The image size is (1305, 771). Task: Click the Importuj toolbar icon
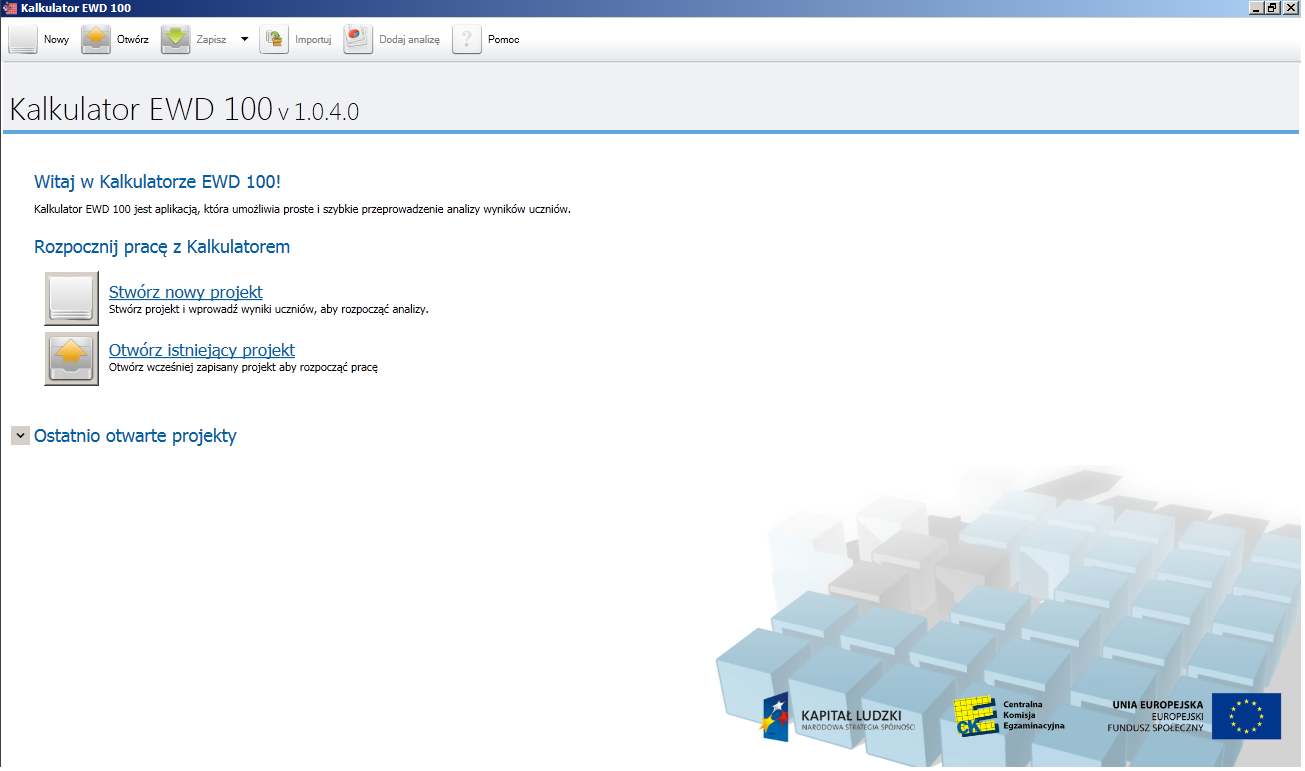point(274,39)
